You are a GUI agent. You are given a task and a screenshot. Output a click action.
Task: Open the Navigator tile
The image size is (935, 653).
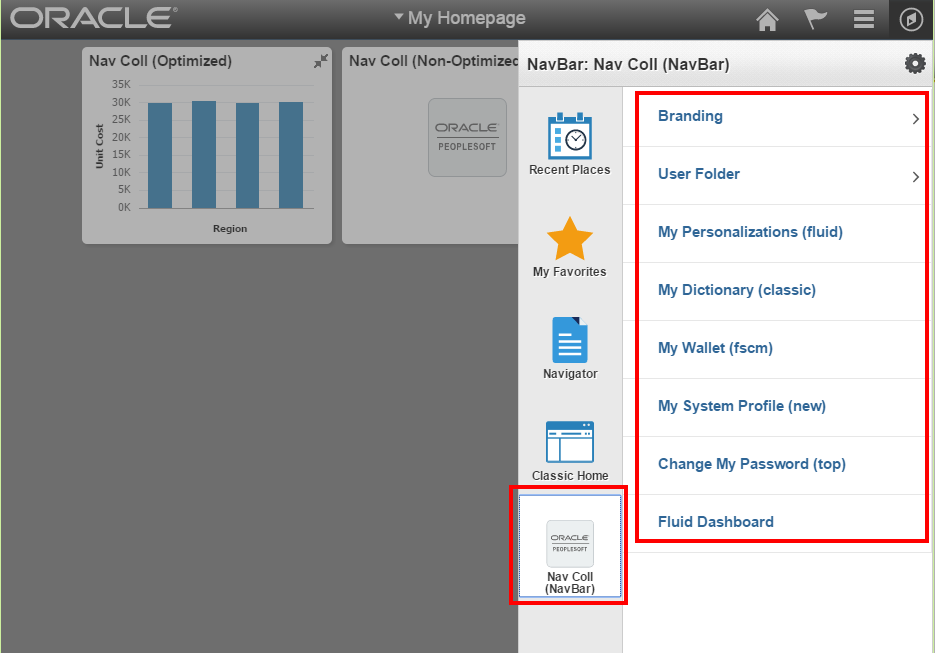(569, 348)
